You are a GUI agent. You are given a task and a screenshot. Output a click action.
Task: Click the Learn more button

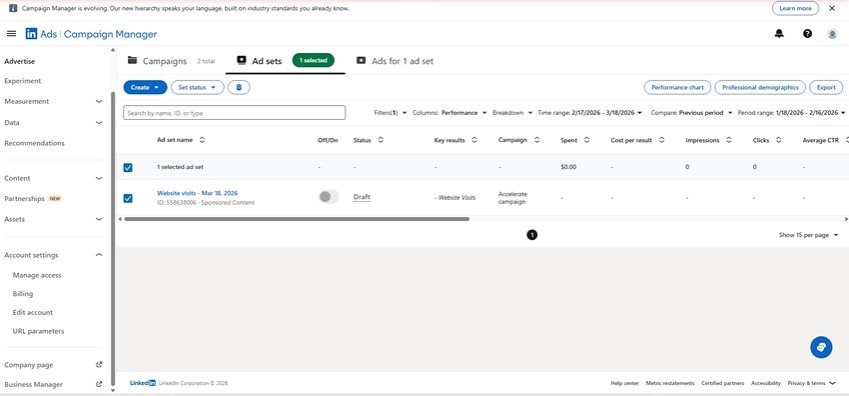coord(795,8)
